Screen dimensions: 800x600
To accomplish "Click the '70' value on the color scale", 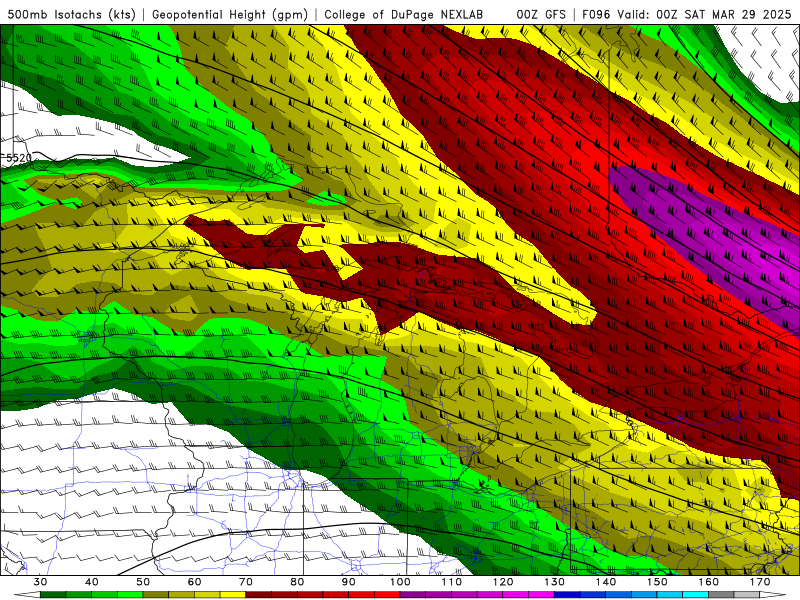I will coord(246,582).
